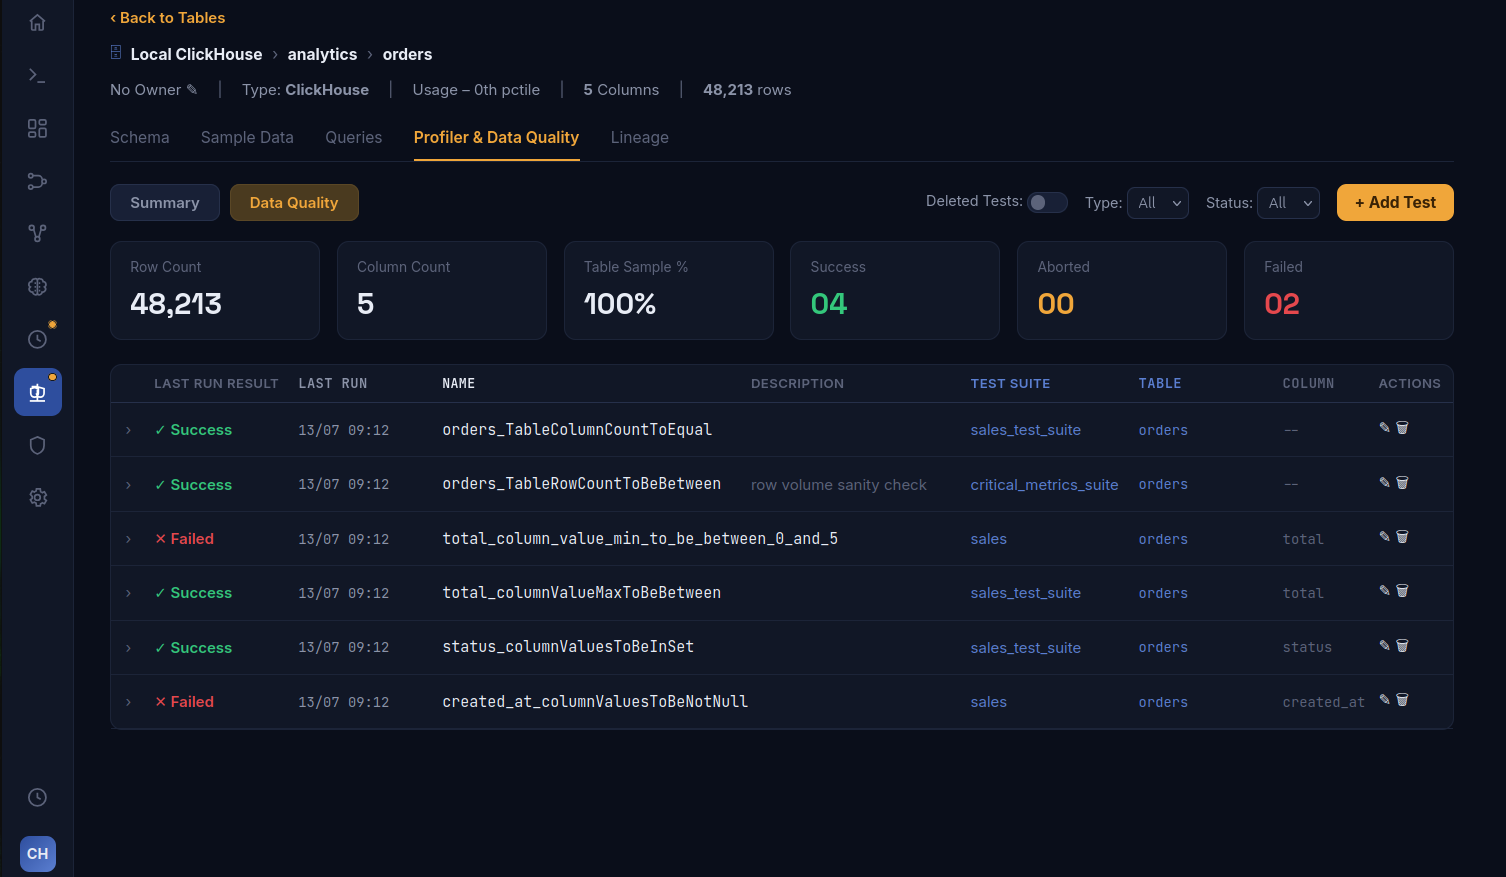Toggle the Deleted Tests switch
Viewport: 1506px width, 877px height.
1047,202
